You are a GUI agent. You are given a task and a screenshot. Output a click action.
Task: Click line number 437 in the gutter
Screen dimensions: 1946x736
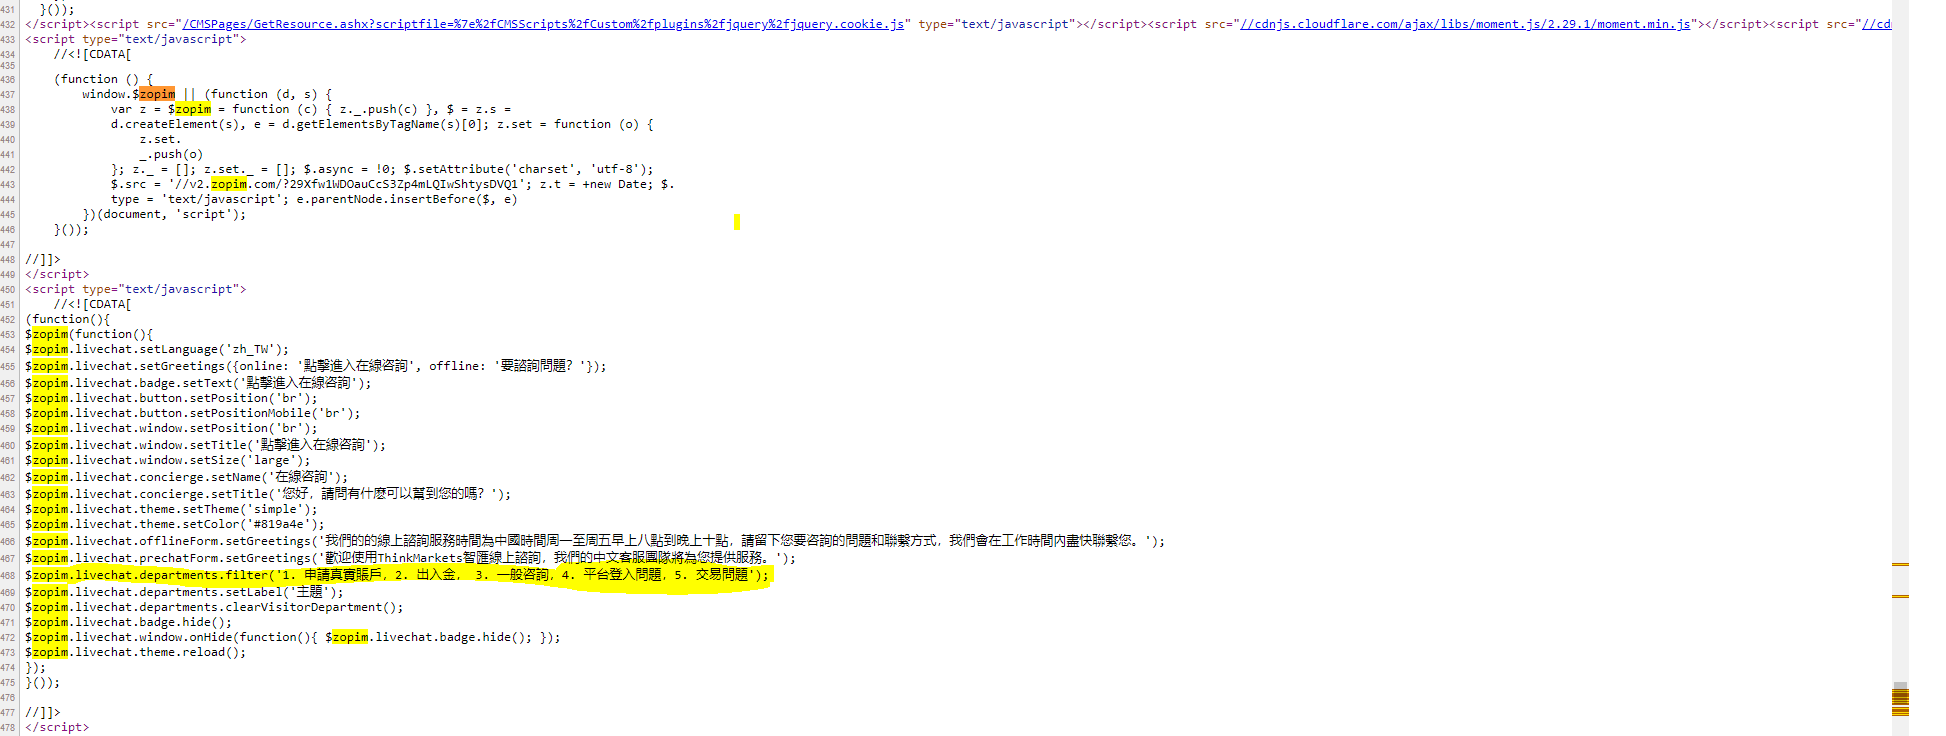pyautogui.click(x=8, y=94)
